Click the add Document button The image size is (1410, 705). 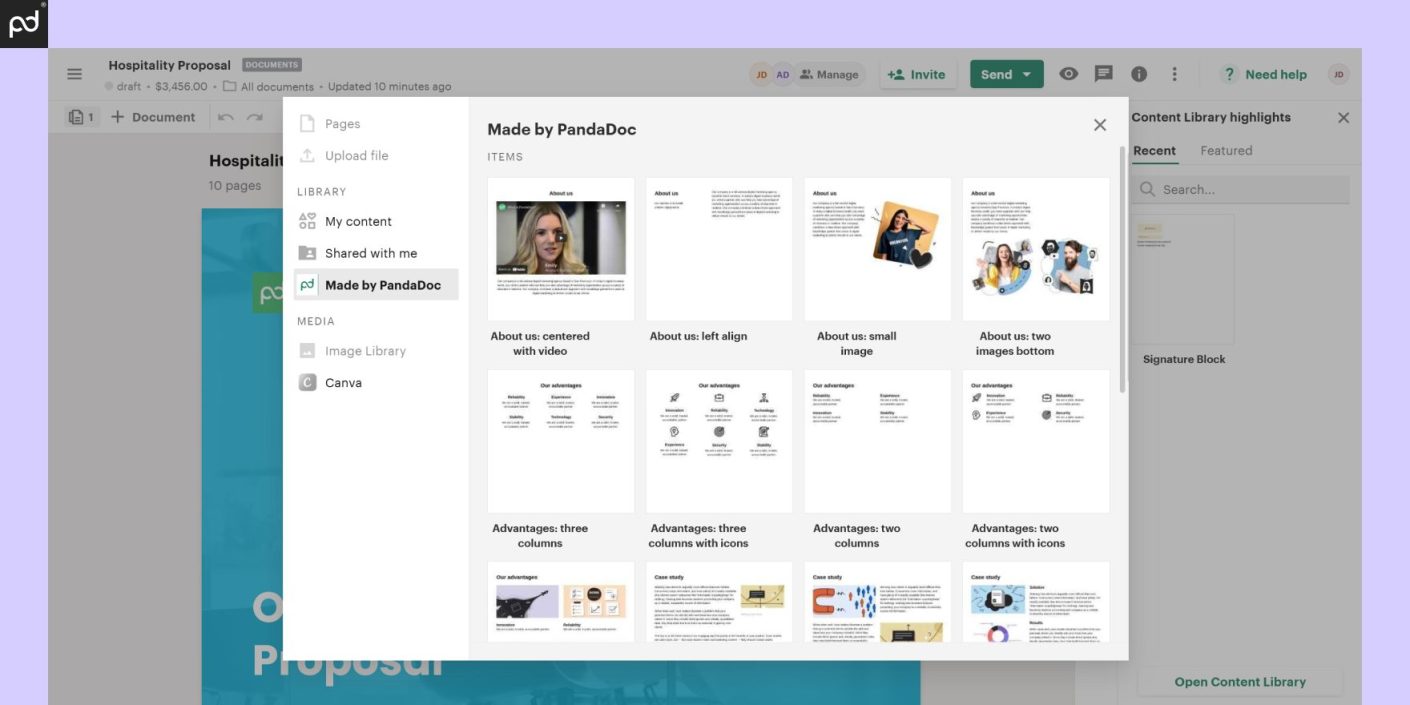(x=153, y=117)
